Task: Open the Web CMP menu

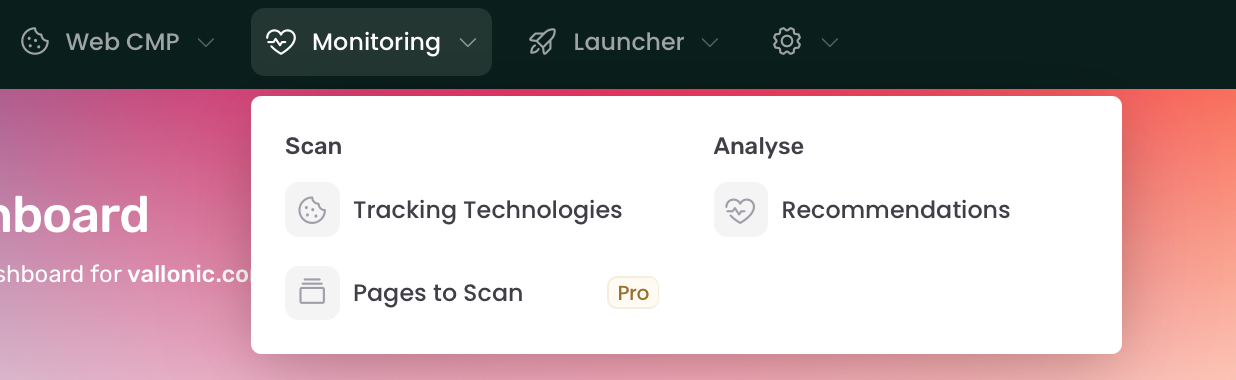Action: (122, 42)
